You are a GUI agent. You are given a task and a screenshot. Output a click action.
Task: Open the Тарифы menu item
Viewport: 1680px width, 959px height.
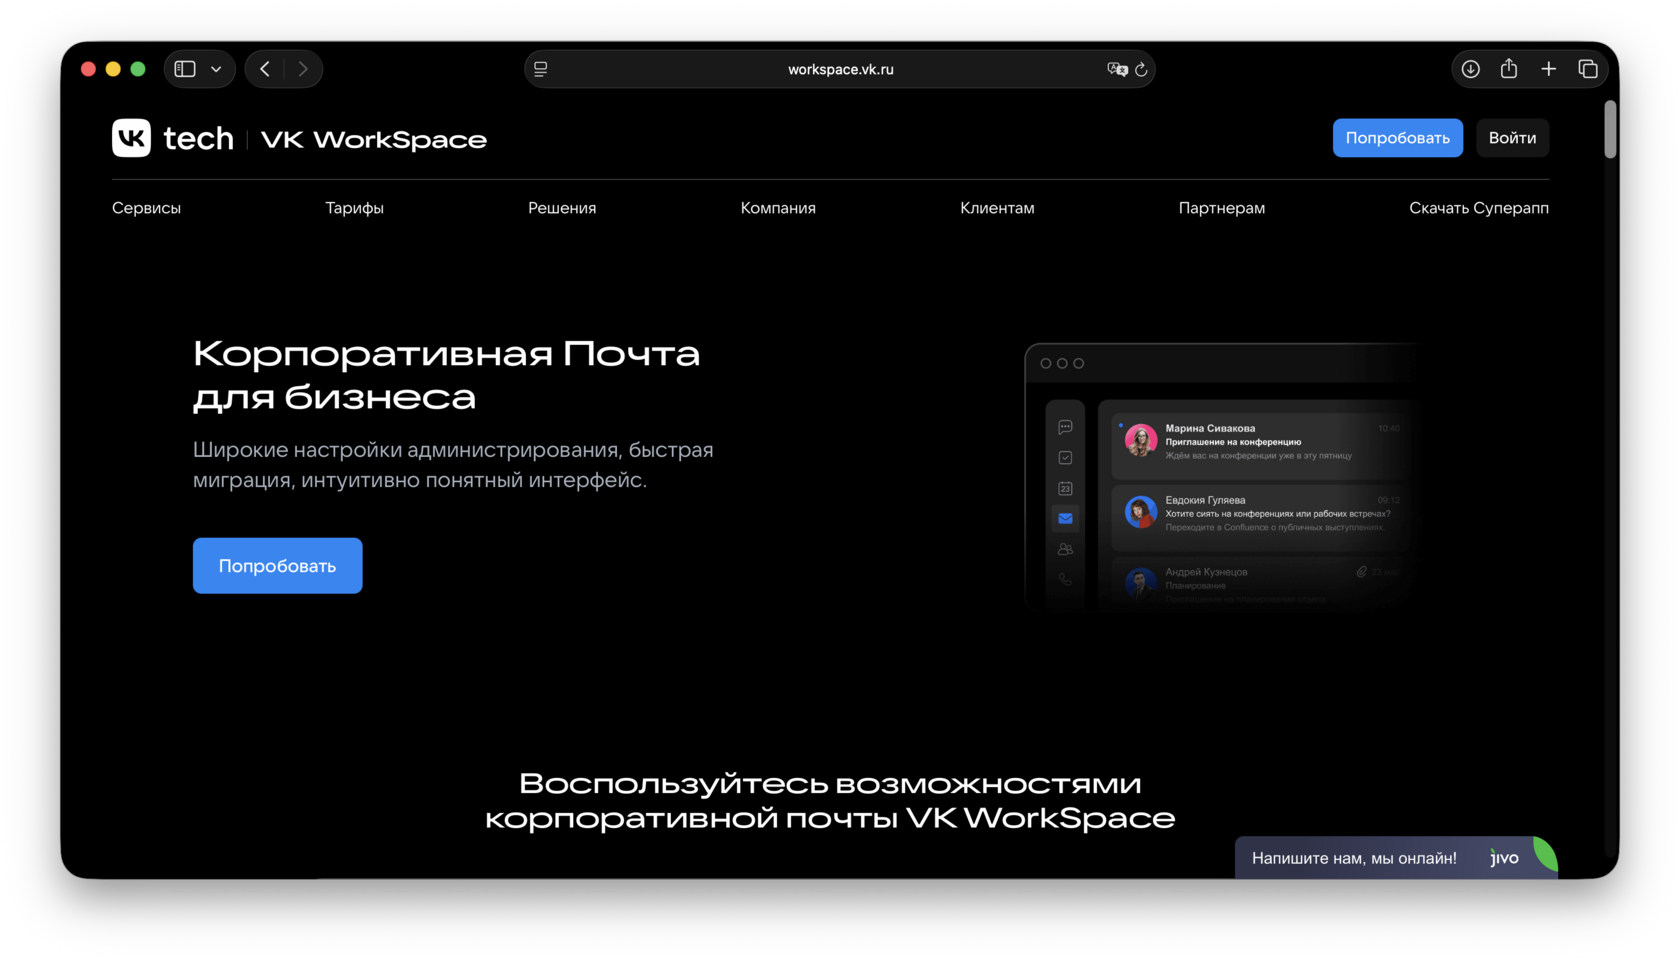coord(354,208)
